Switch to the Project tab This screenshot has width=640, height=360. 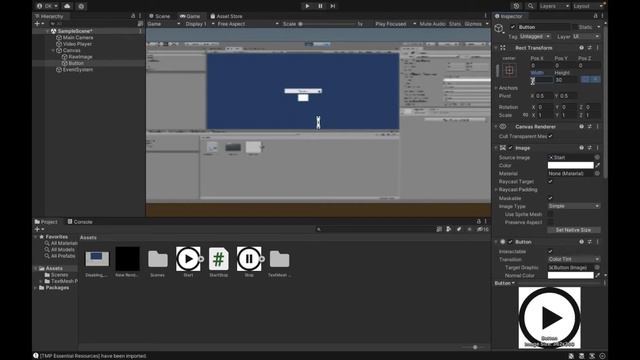[46, 222]
